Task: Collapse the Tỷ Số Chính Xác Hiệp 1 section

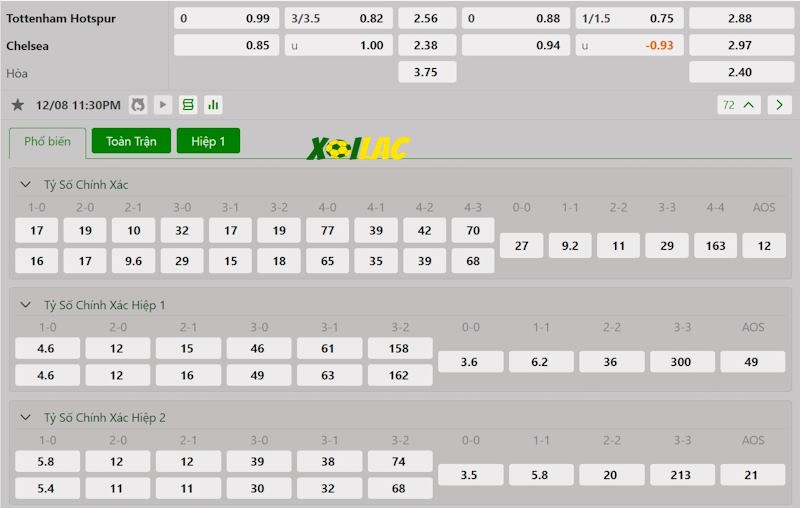Action: [x=26, y=305]
